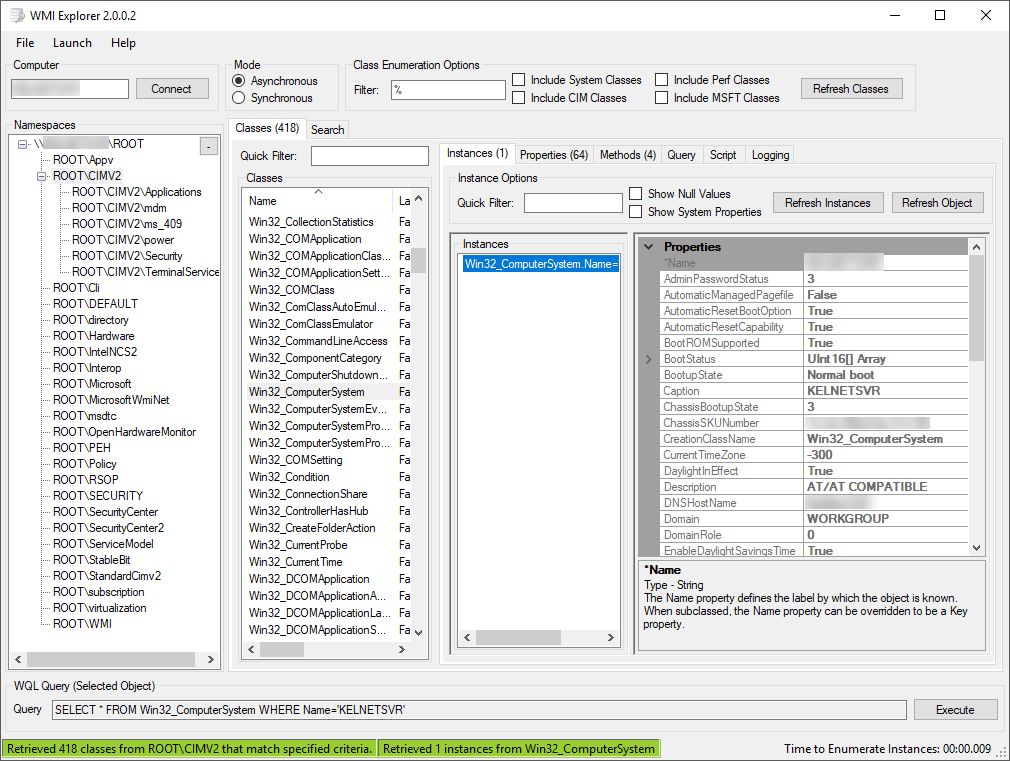Enable Show System Properties
The width and height of the screenshot is (1010, 761).
636,211
